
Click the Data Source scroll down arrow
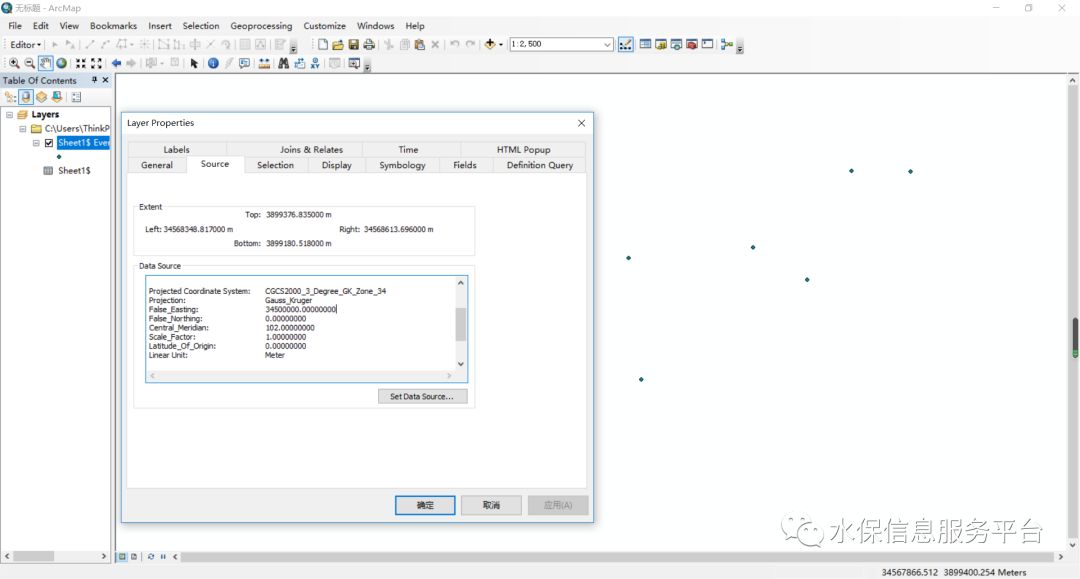coord(461,364)
